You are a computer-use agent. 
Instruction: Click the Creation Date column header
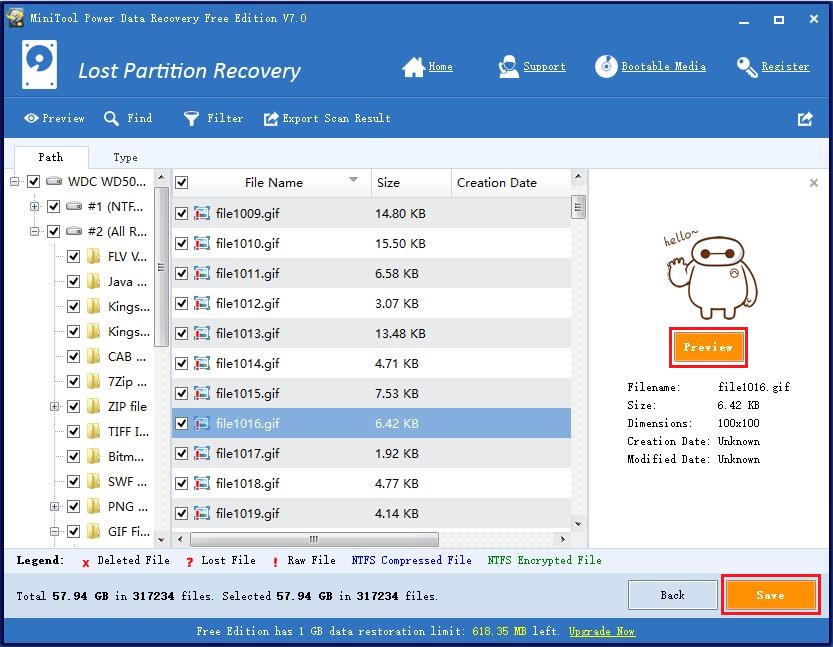[x=511, y=183]
